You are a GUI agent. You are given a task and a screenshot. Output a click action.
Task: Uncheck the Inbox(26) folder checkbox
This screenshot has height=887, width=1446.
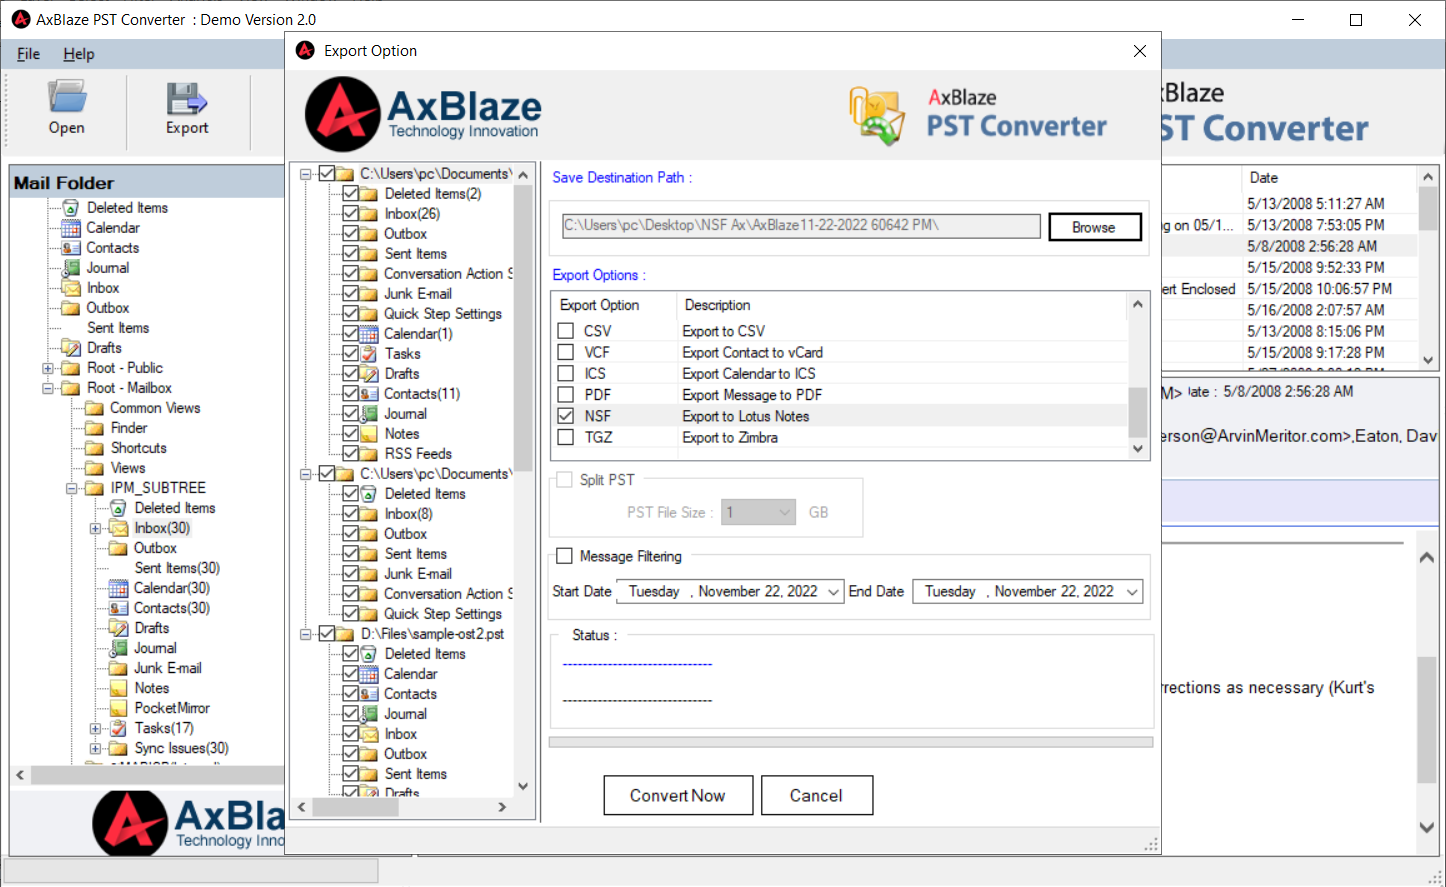click(350, 213)
